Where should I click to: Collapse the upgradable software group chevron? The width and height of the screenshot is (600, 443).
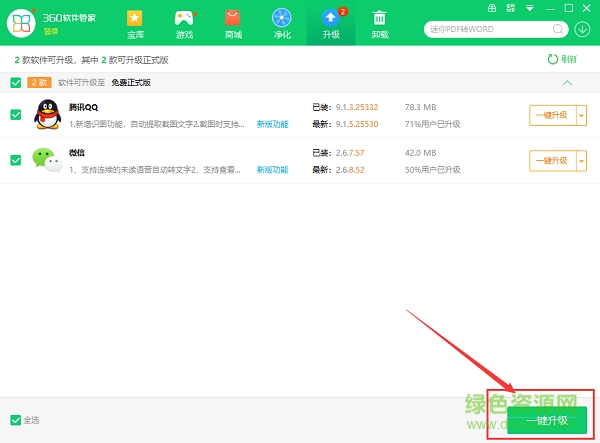pyautogui.click(x=568, y=83)
